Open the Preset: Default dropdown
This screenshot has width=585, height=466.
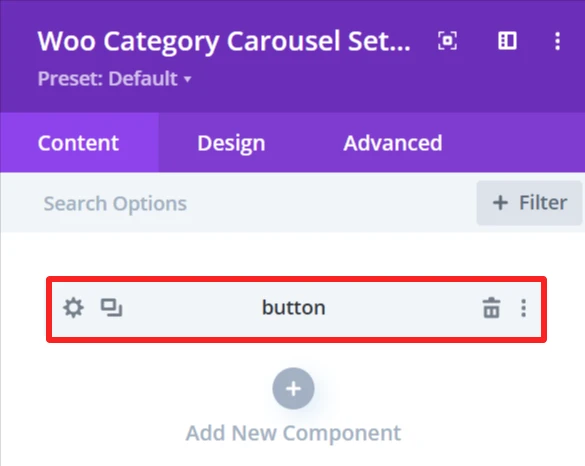click(x=115, y=79)
